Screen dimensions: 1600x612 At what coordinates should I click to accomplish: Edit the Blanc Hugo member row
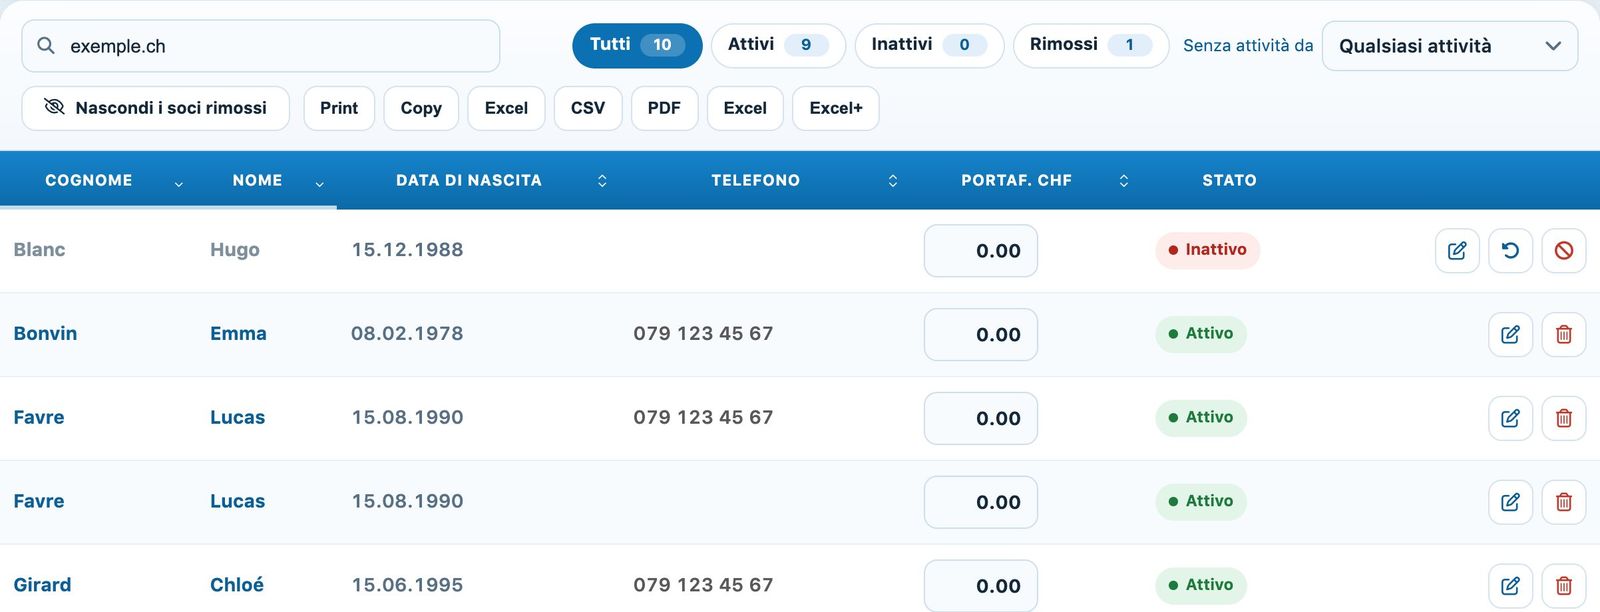1457,251
